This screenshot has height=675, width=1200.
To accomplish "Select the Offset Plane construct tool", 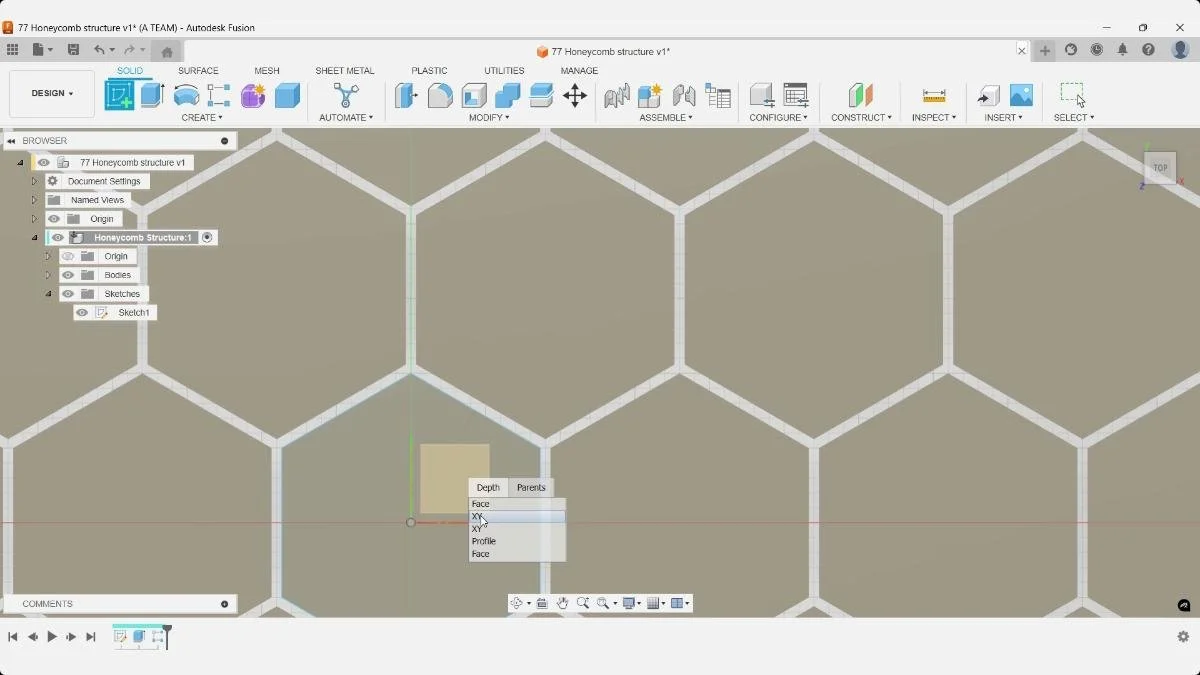I will click(x=861, y=95).
